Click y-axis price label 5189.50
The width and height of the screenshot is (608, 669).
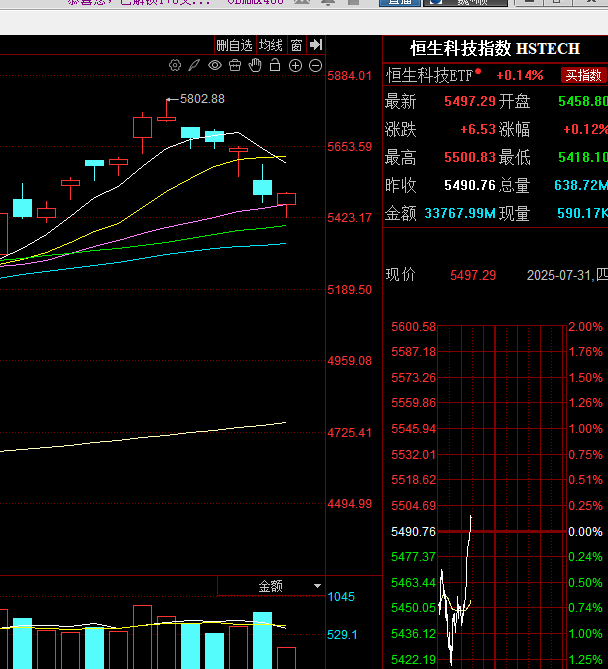349,290
